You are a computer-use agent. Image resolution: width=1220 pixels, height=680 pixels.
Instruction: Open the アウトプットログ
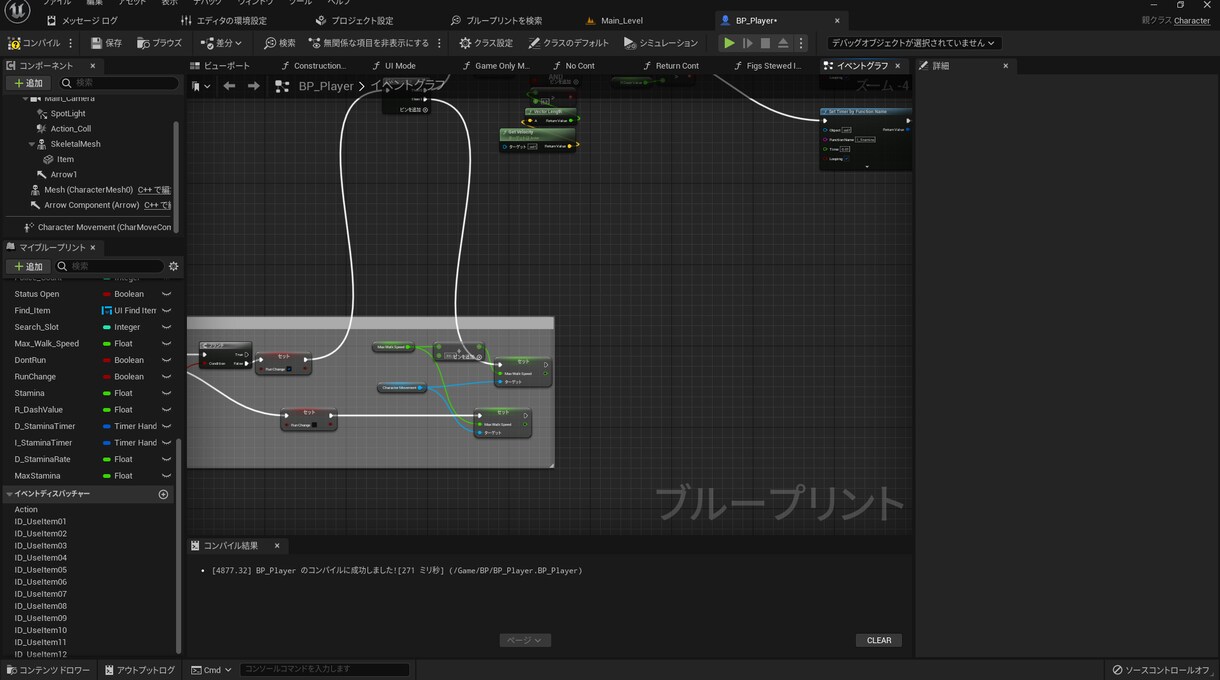pyautogui.click(x=140, y=670)
